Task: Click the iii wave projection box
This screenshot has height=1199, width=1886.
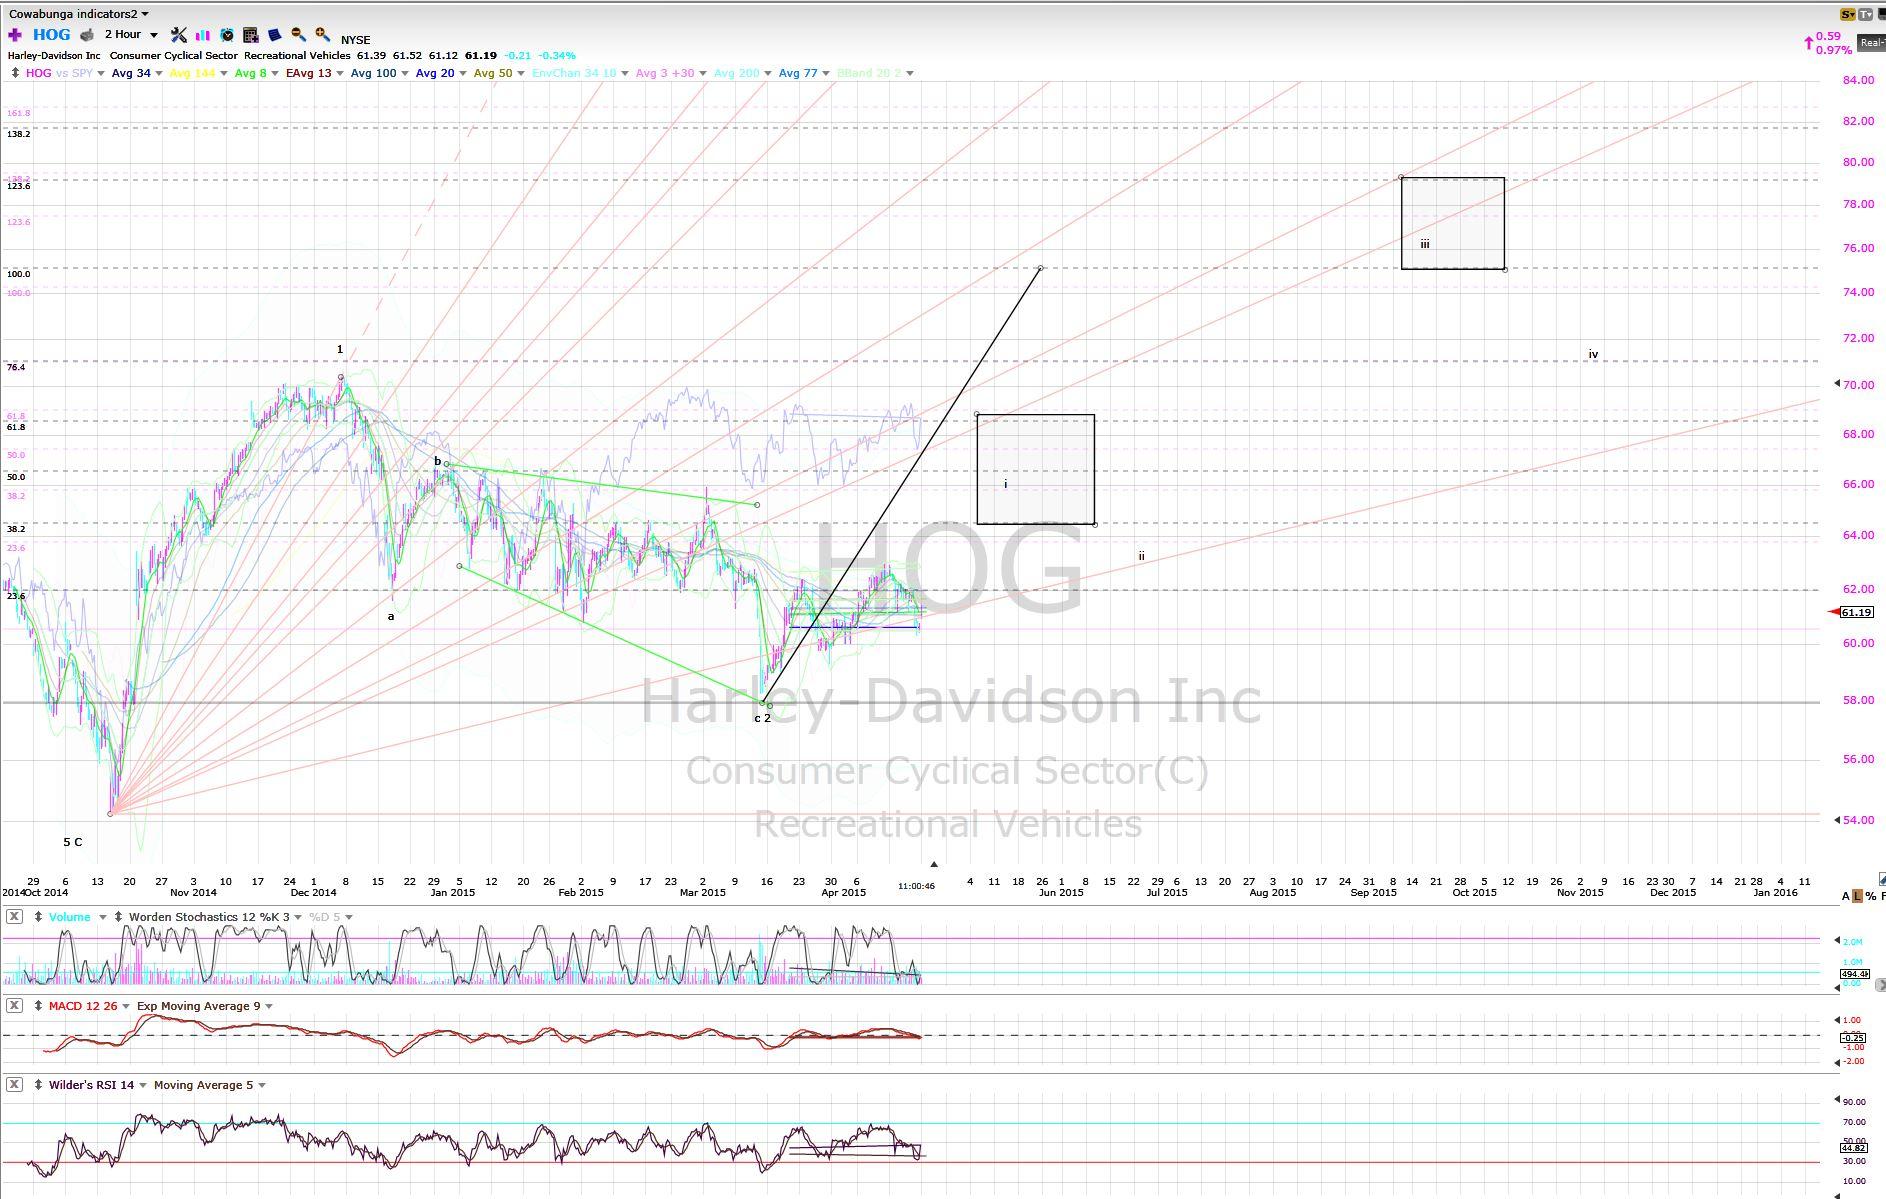Action: [1453, 224]
